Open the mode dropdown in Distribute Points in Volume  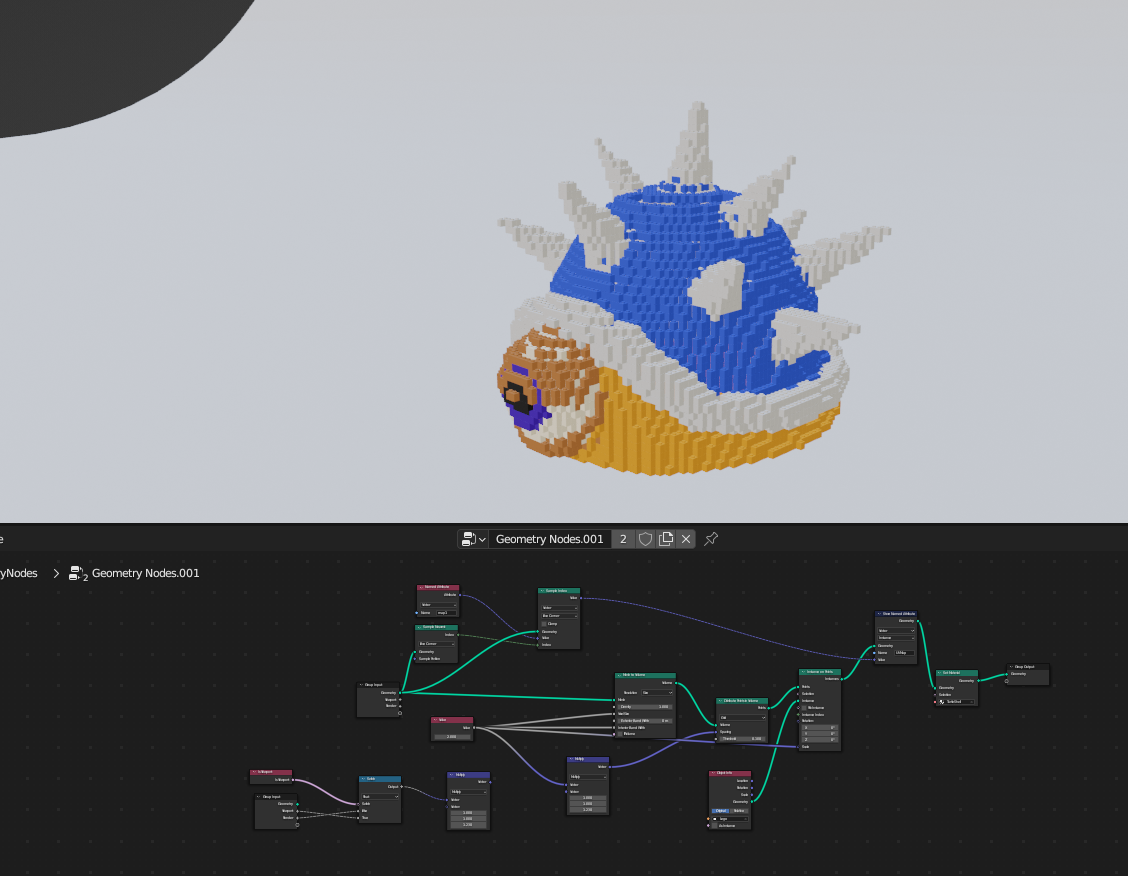coord(742,718)
